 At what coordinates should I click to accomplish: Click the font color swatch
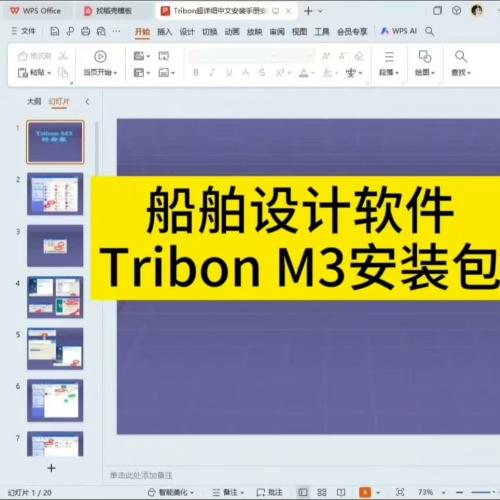pyautogui.click(x=303, y=72)
